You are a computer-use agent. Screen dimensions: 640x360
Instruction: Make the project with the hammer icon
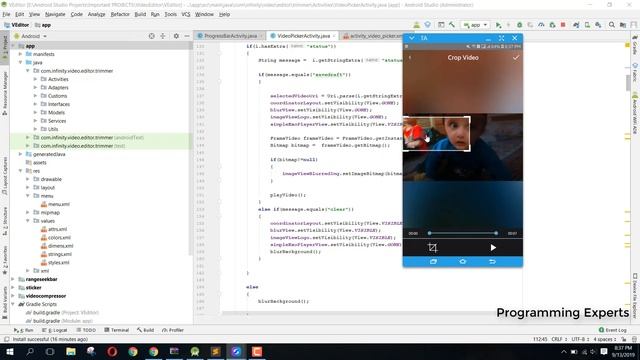tap(452, 25)
